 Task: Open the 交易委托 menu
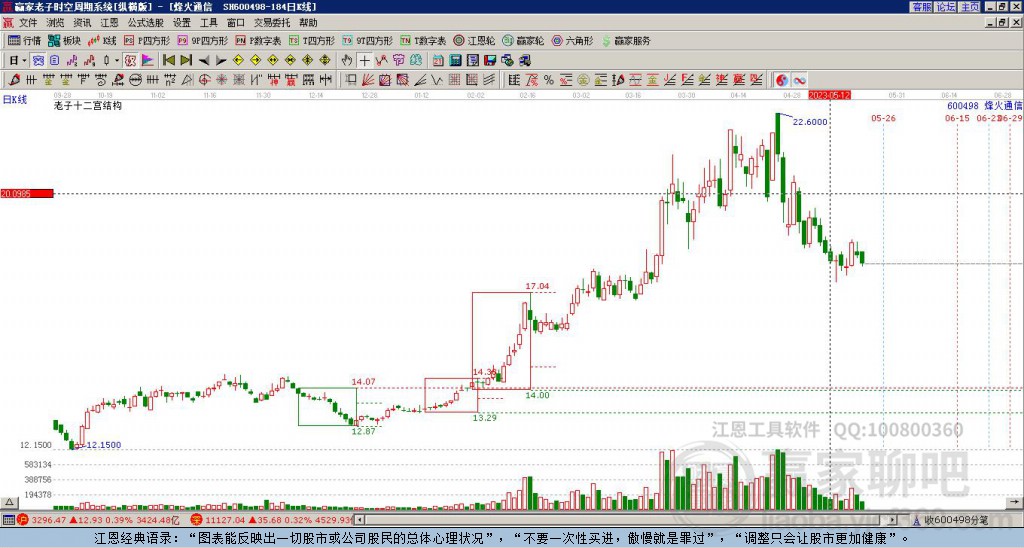click(x=272, y=23)
